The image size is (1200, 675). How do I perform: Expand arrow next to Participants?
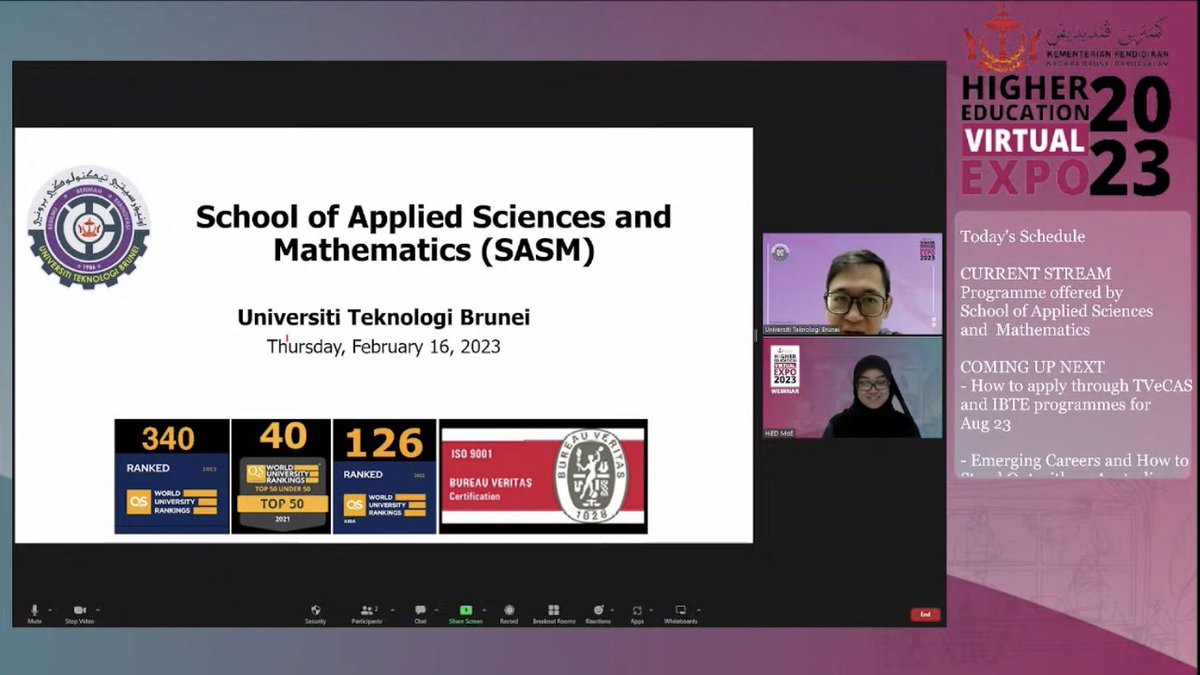(391, 609)
